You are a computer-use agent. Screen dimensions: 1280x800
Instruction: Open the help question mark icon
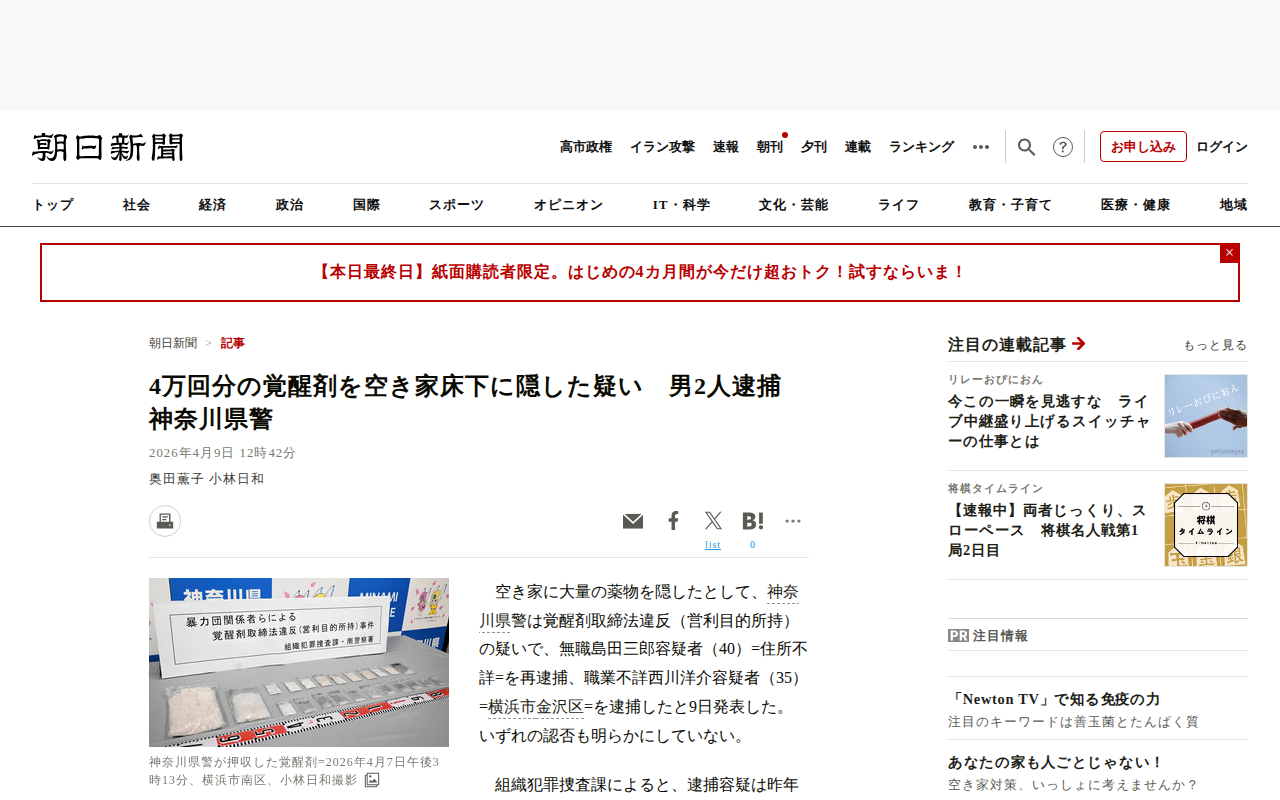1063,147
